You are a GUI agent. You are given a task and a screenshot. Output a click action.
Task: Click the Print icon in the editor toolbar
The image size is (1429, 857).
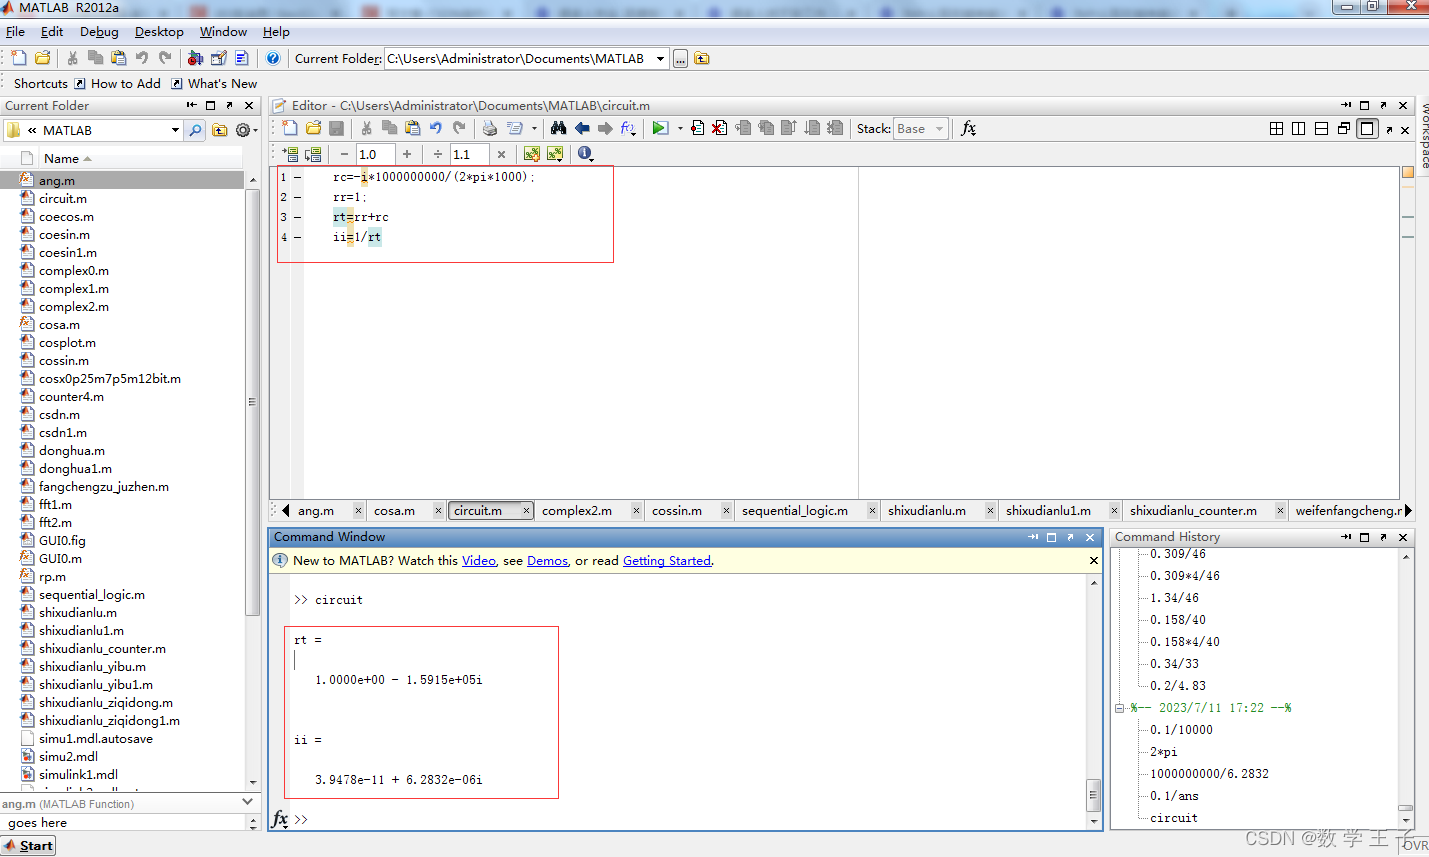[x=489, y=128]
